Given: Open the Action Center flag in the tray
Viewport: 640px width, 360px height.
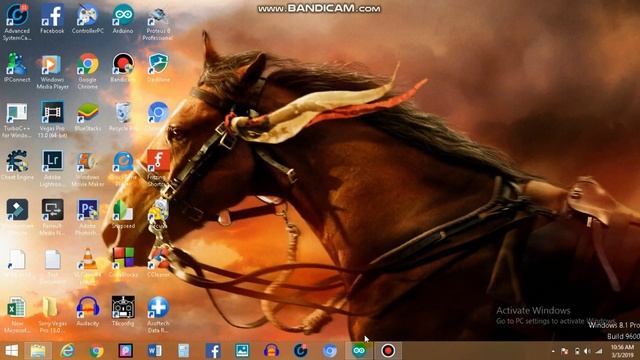Looking at the screenshot, I should (564, 351).
